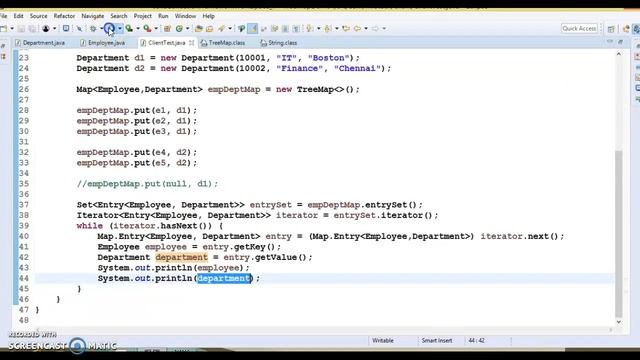Switch to the Java EE perspective icon
The width and height of the screenshot is (640, 360).
point(626,29)
